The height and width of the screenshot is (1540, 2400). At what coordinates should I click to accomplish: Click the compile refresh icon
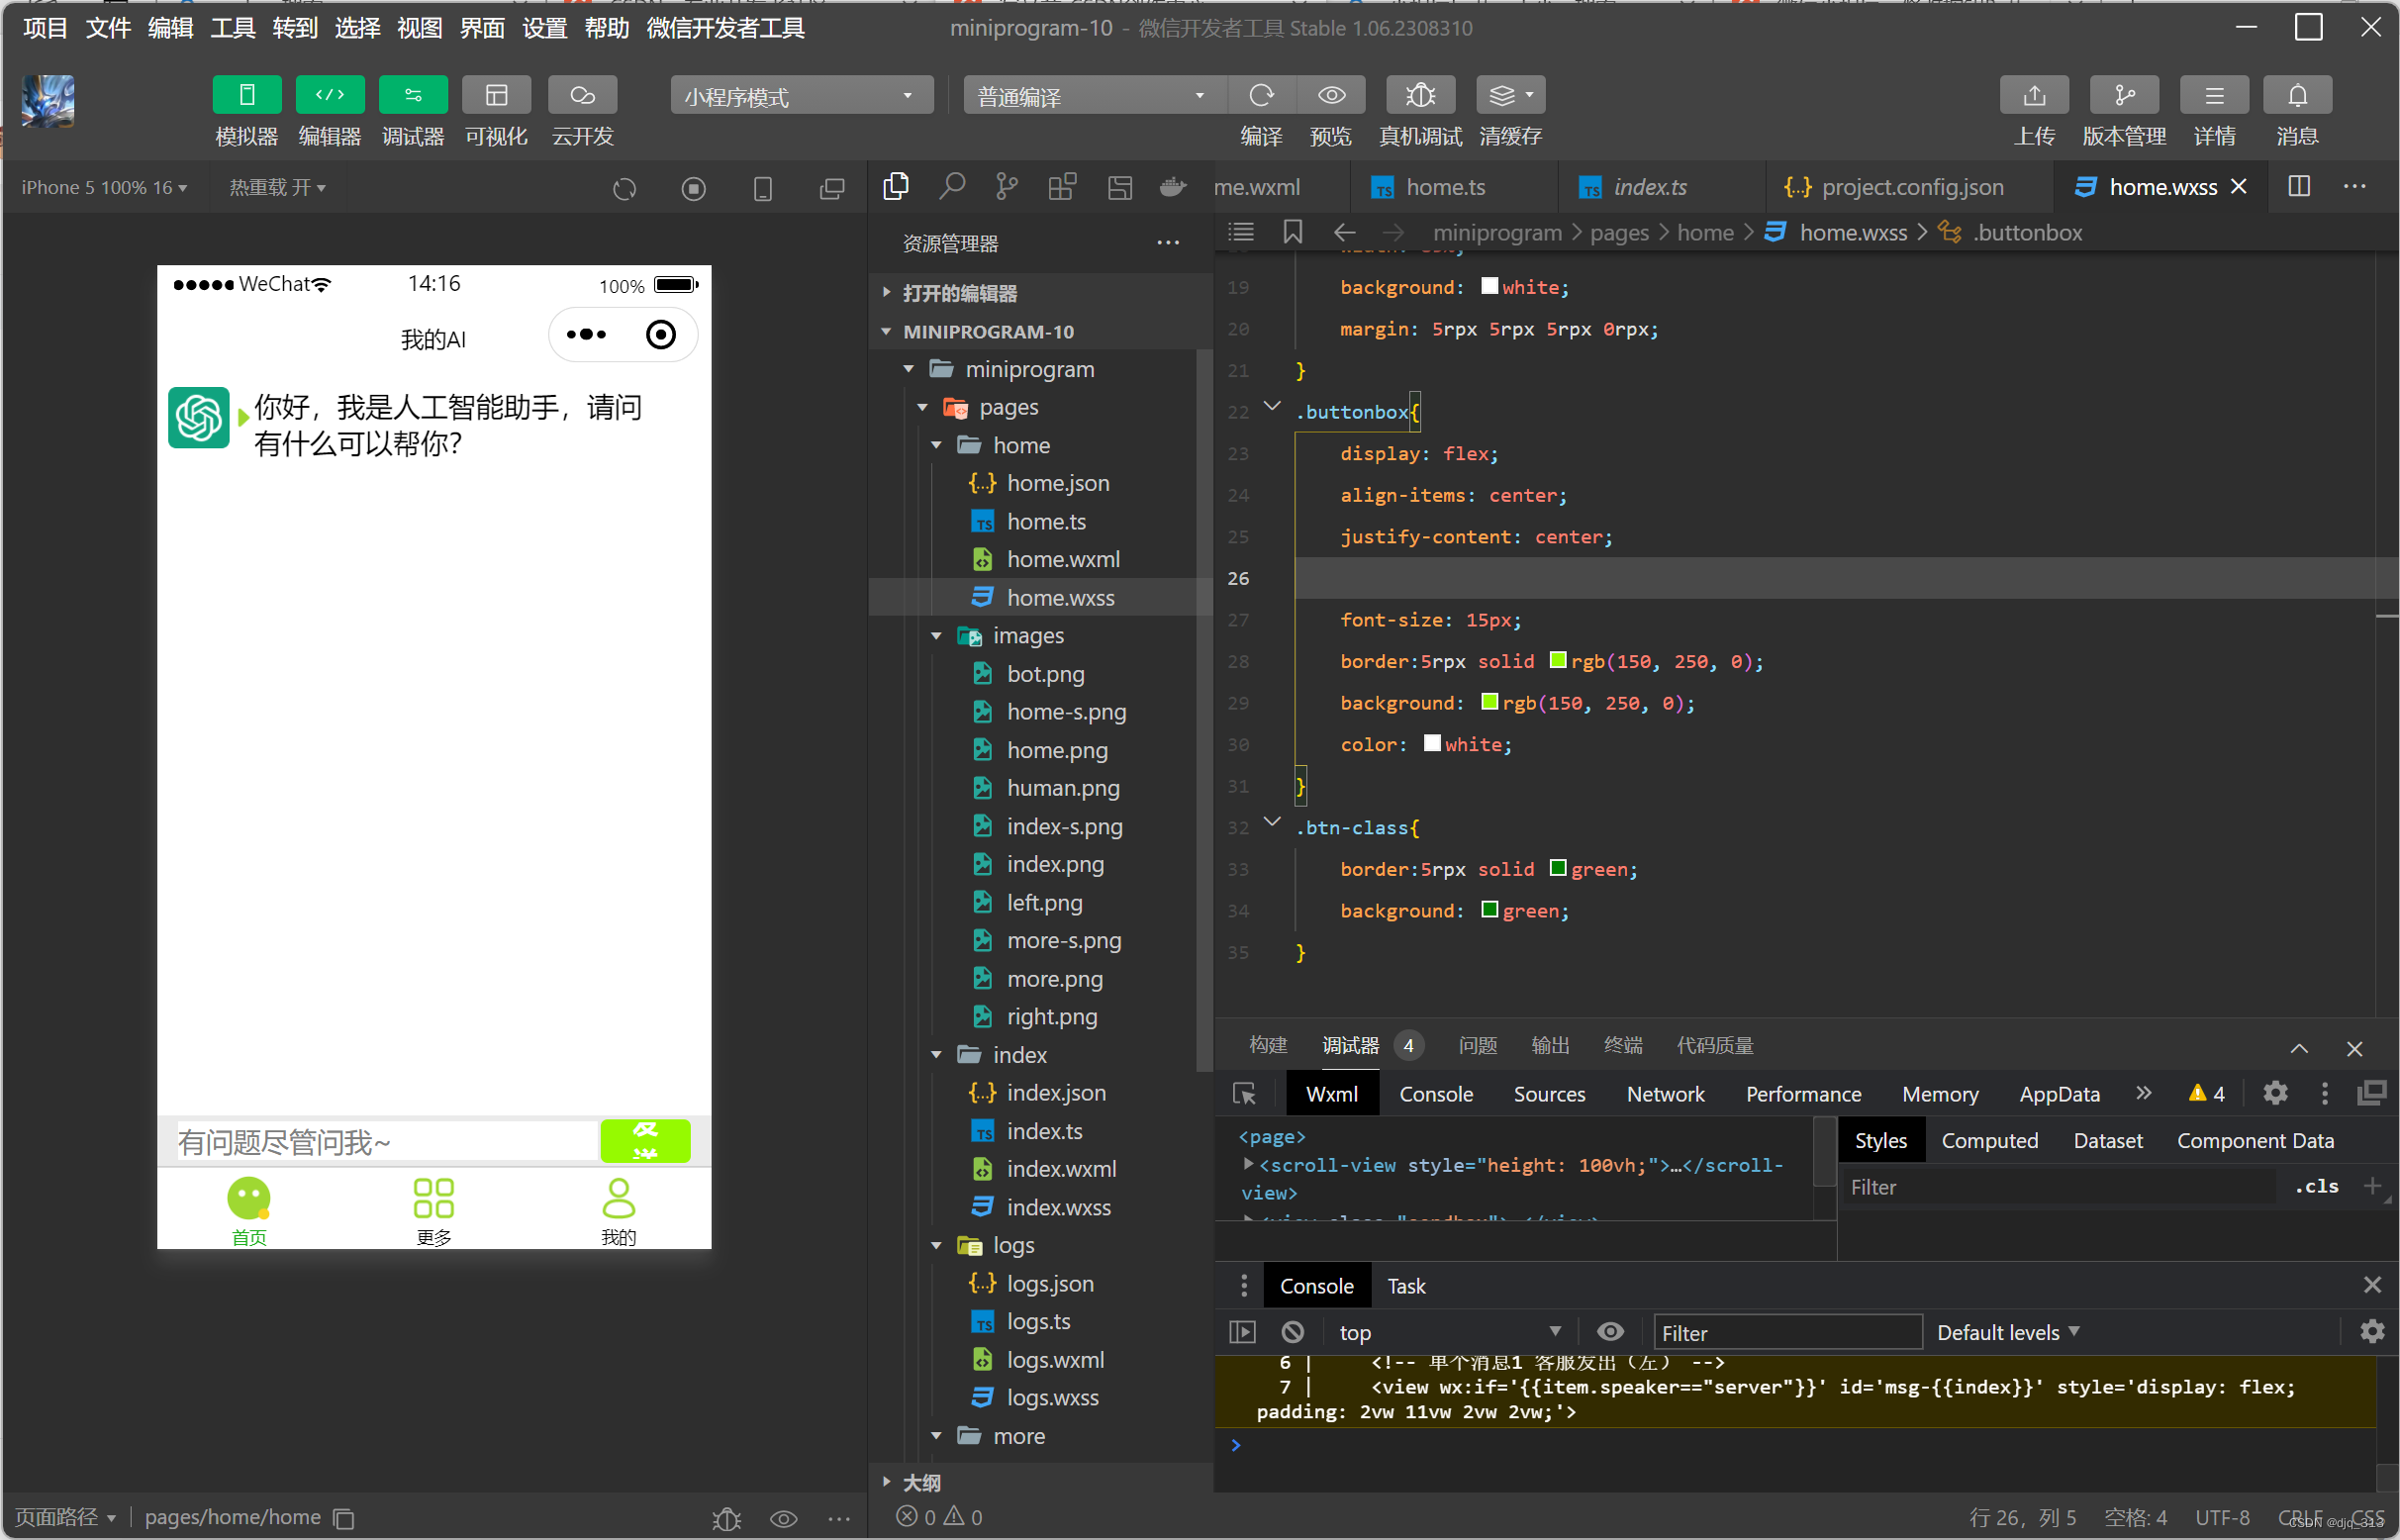coord(1262,96)
